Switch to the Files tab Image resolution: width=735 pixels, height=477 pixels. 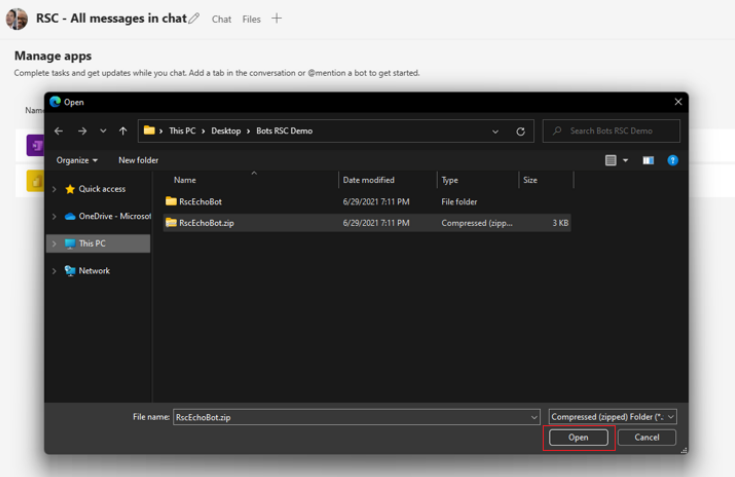(x=251, y=19)
